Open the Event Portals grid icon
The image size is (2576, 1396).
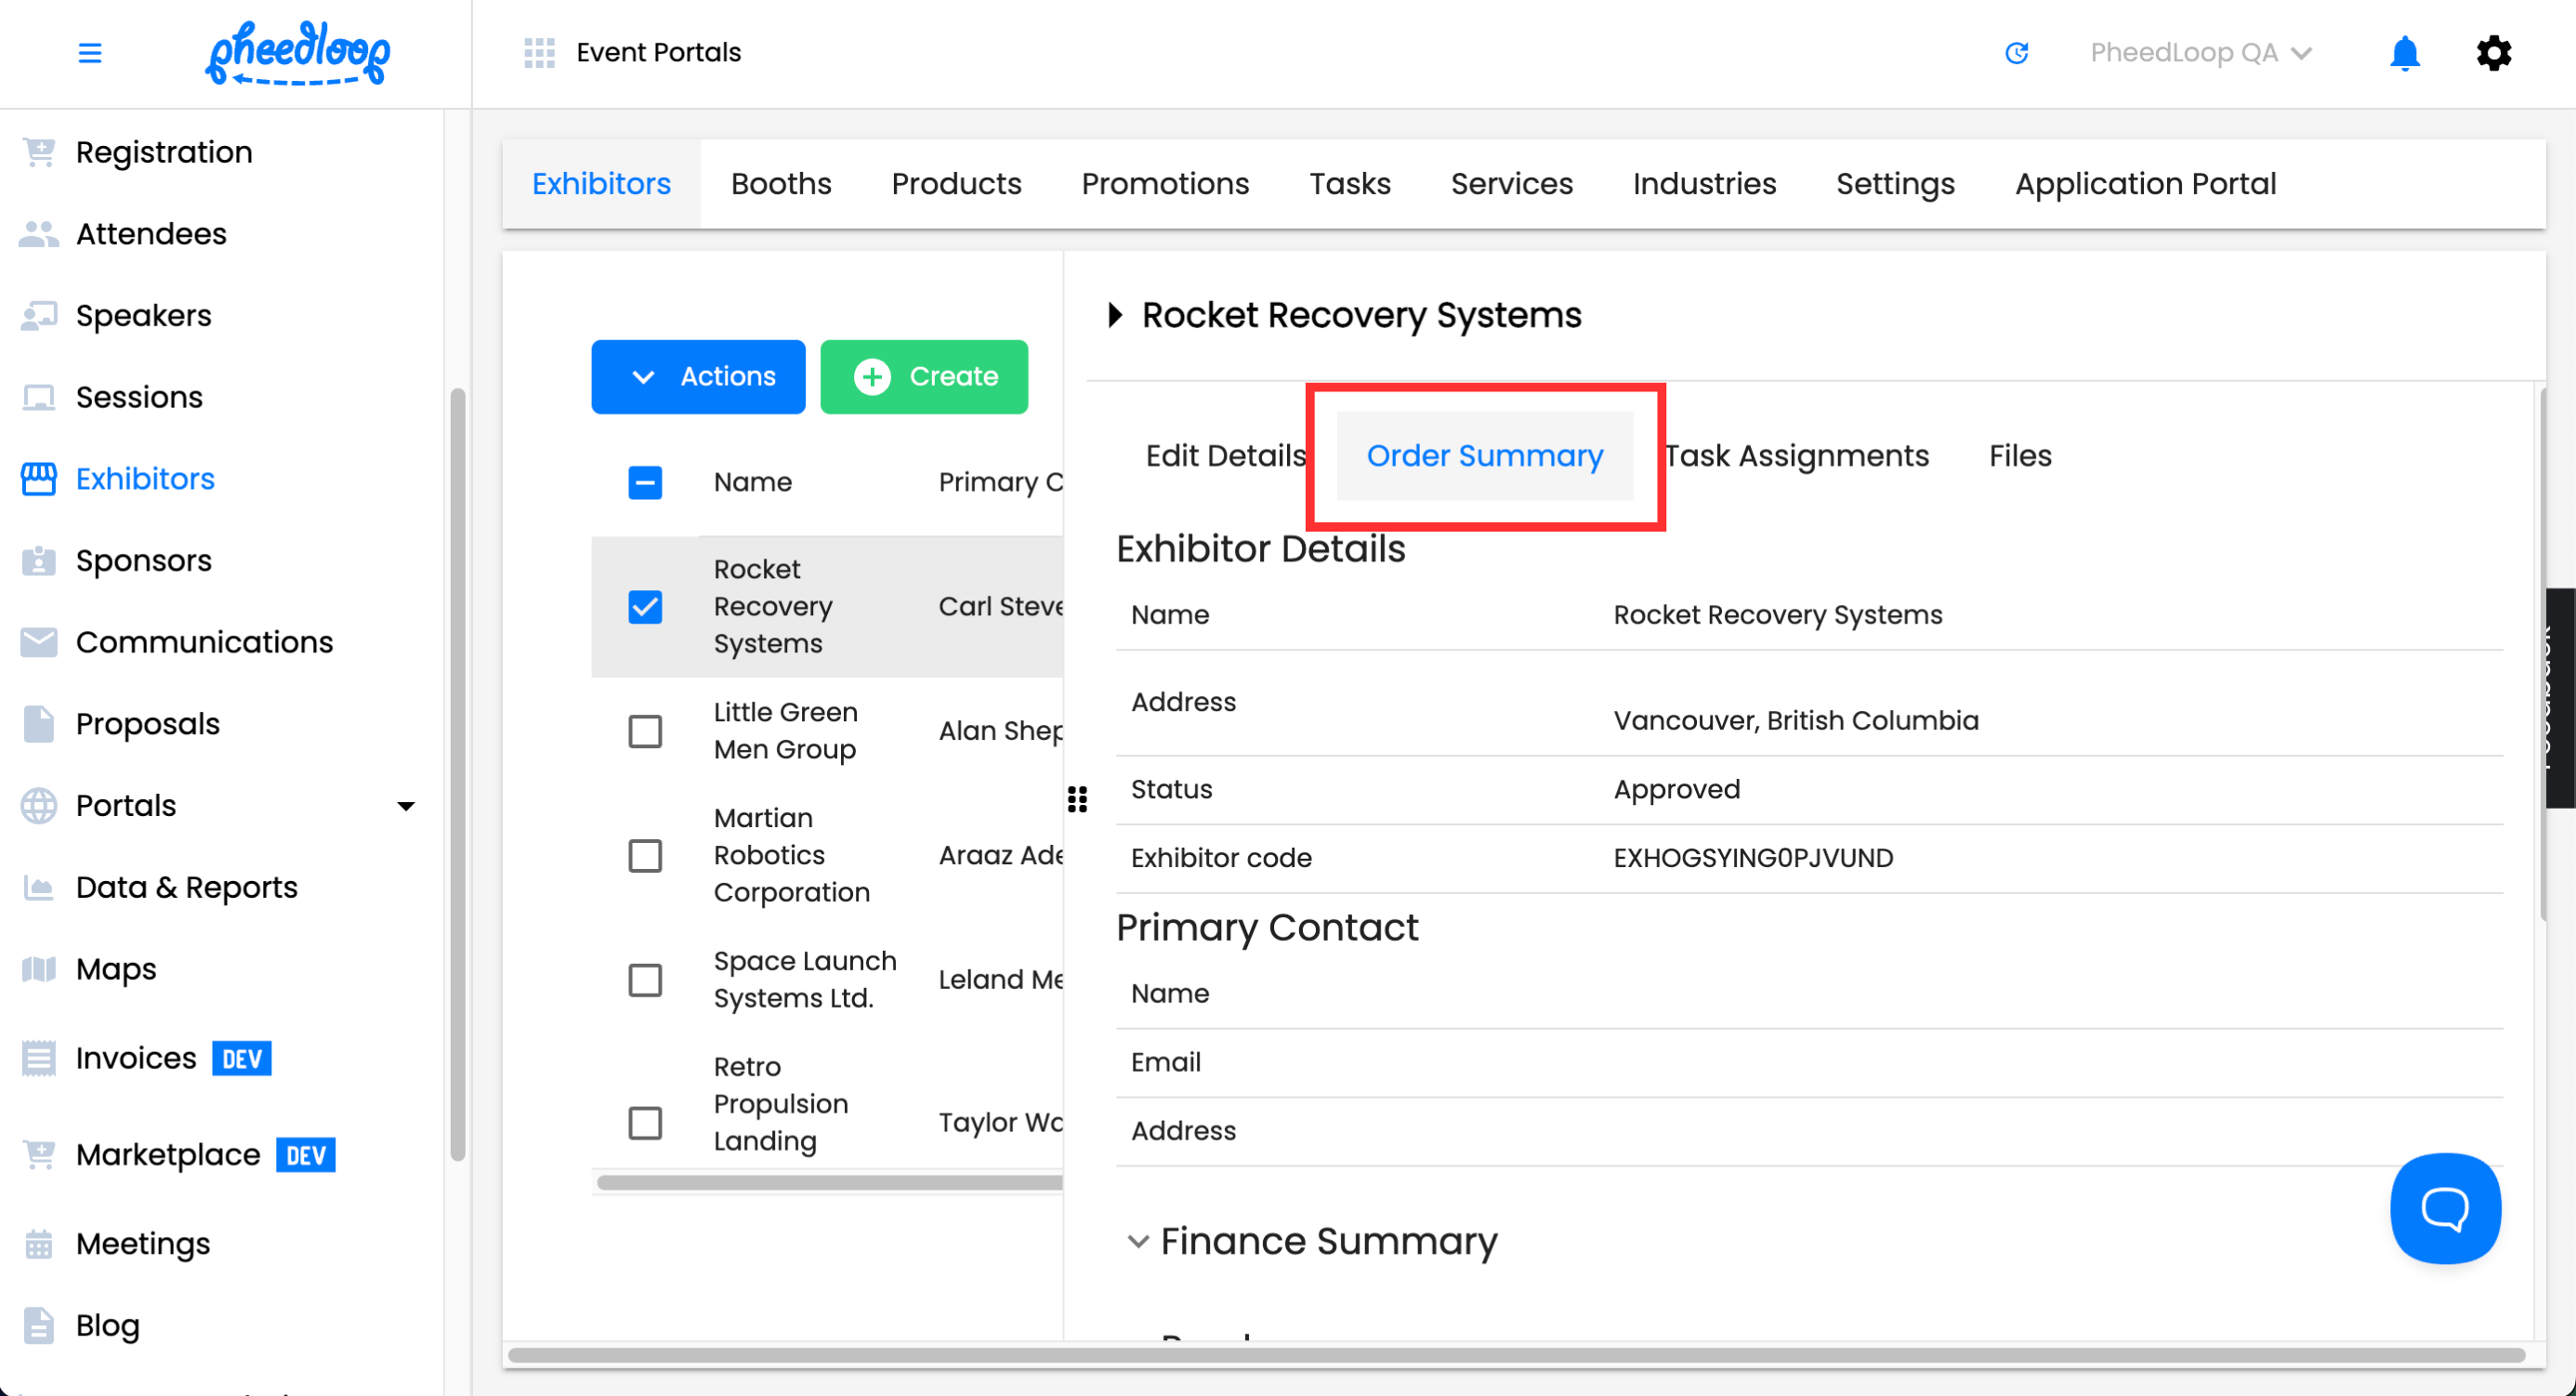point(539,53)
